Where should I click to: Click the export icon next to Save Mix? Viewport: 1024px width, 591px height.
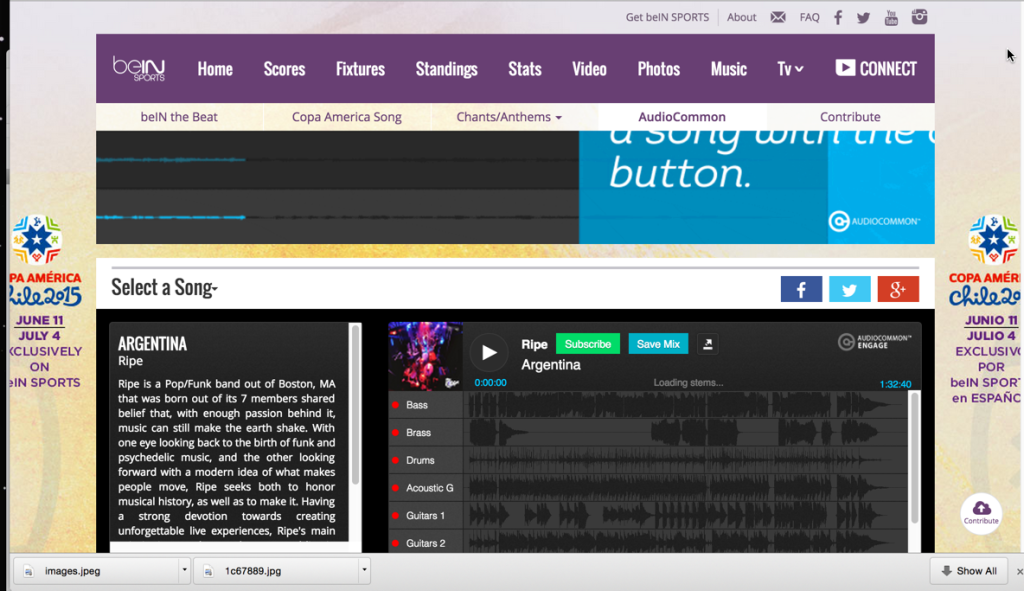click(707, 344)
